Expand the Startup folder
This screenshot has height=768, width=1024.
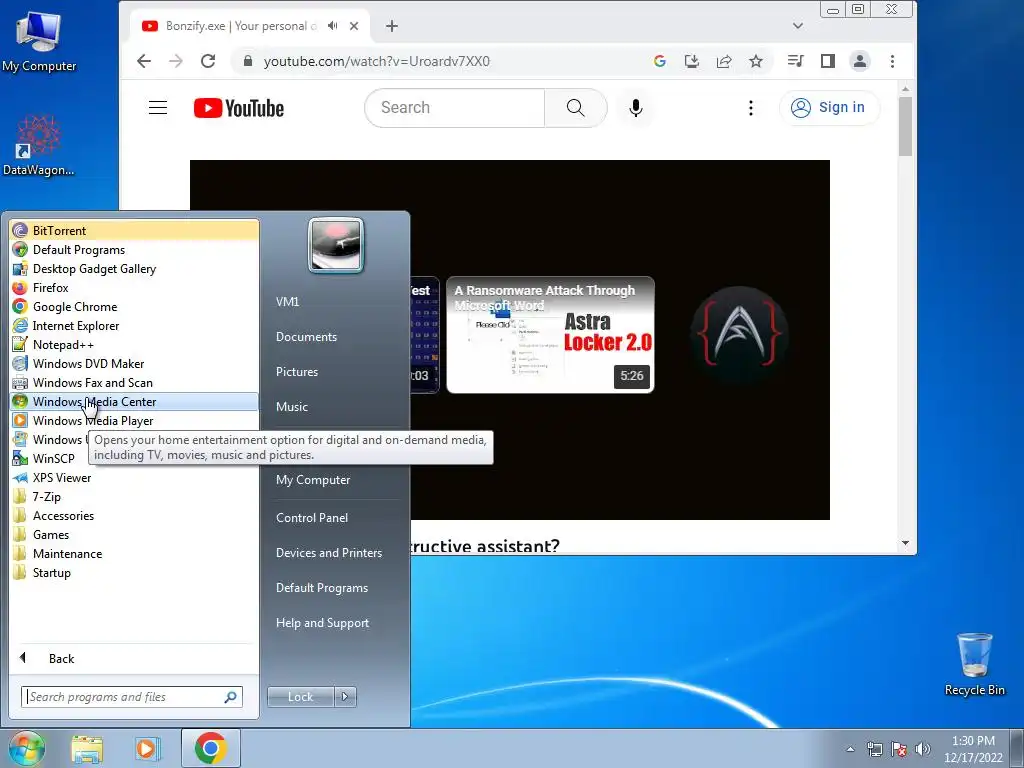pos(134,573)
